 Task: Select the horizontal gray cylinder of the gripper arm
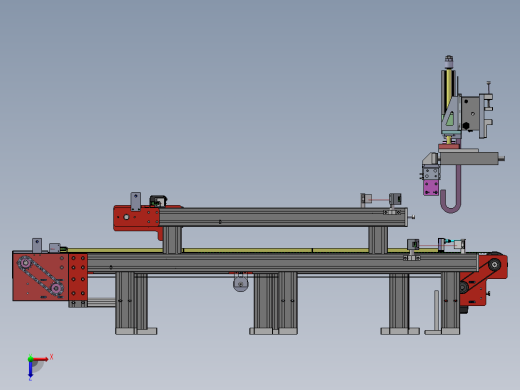coord(469,158)
